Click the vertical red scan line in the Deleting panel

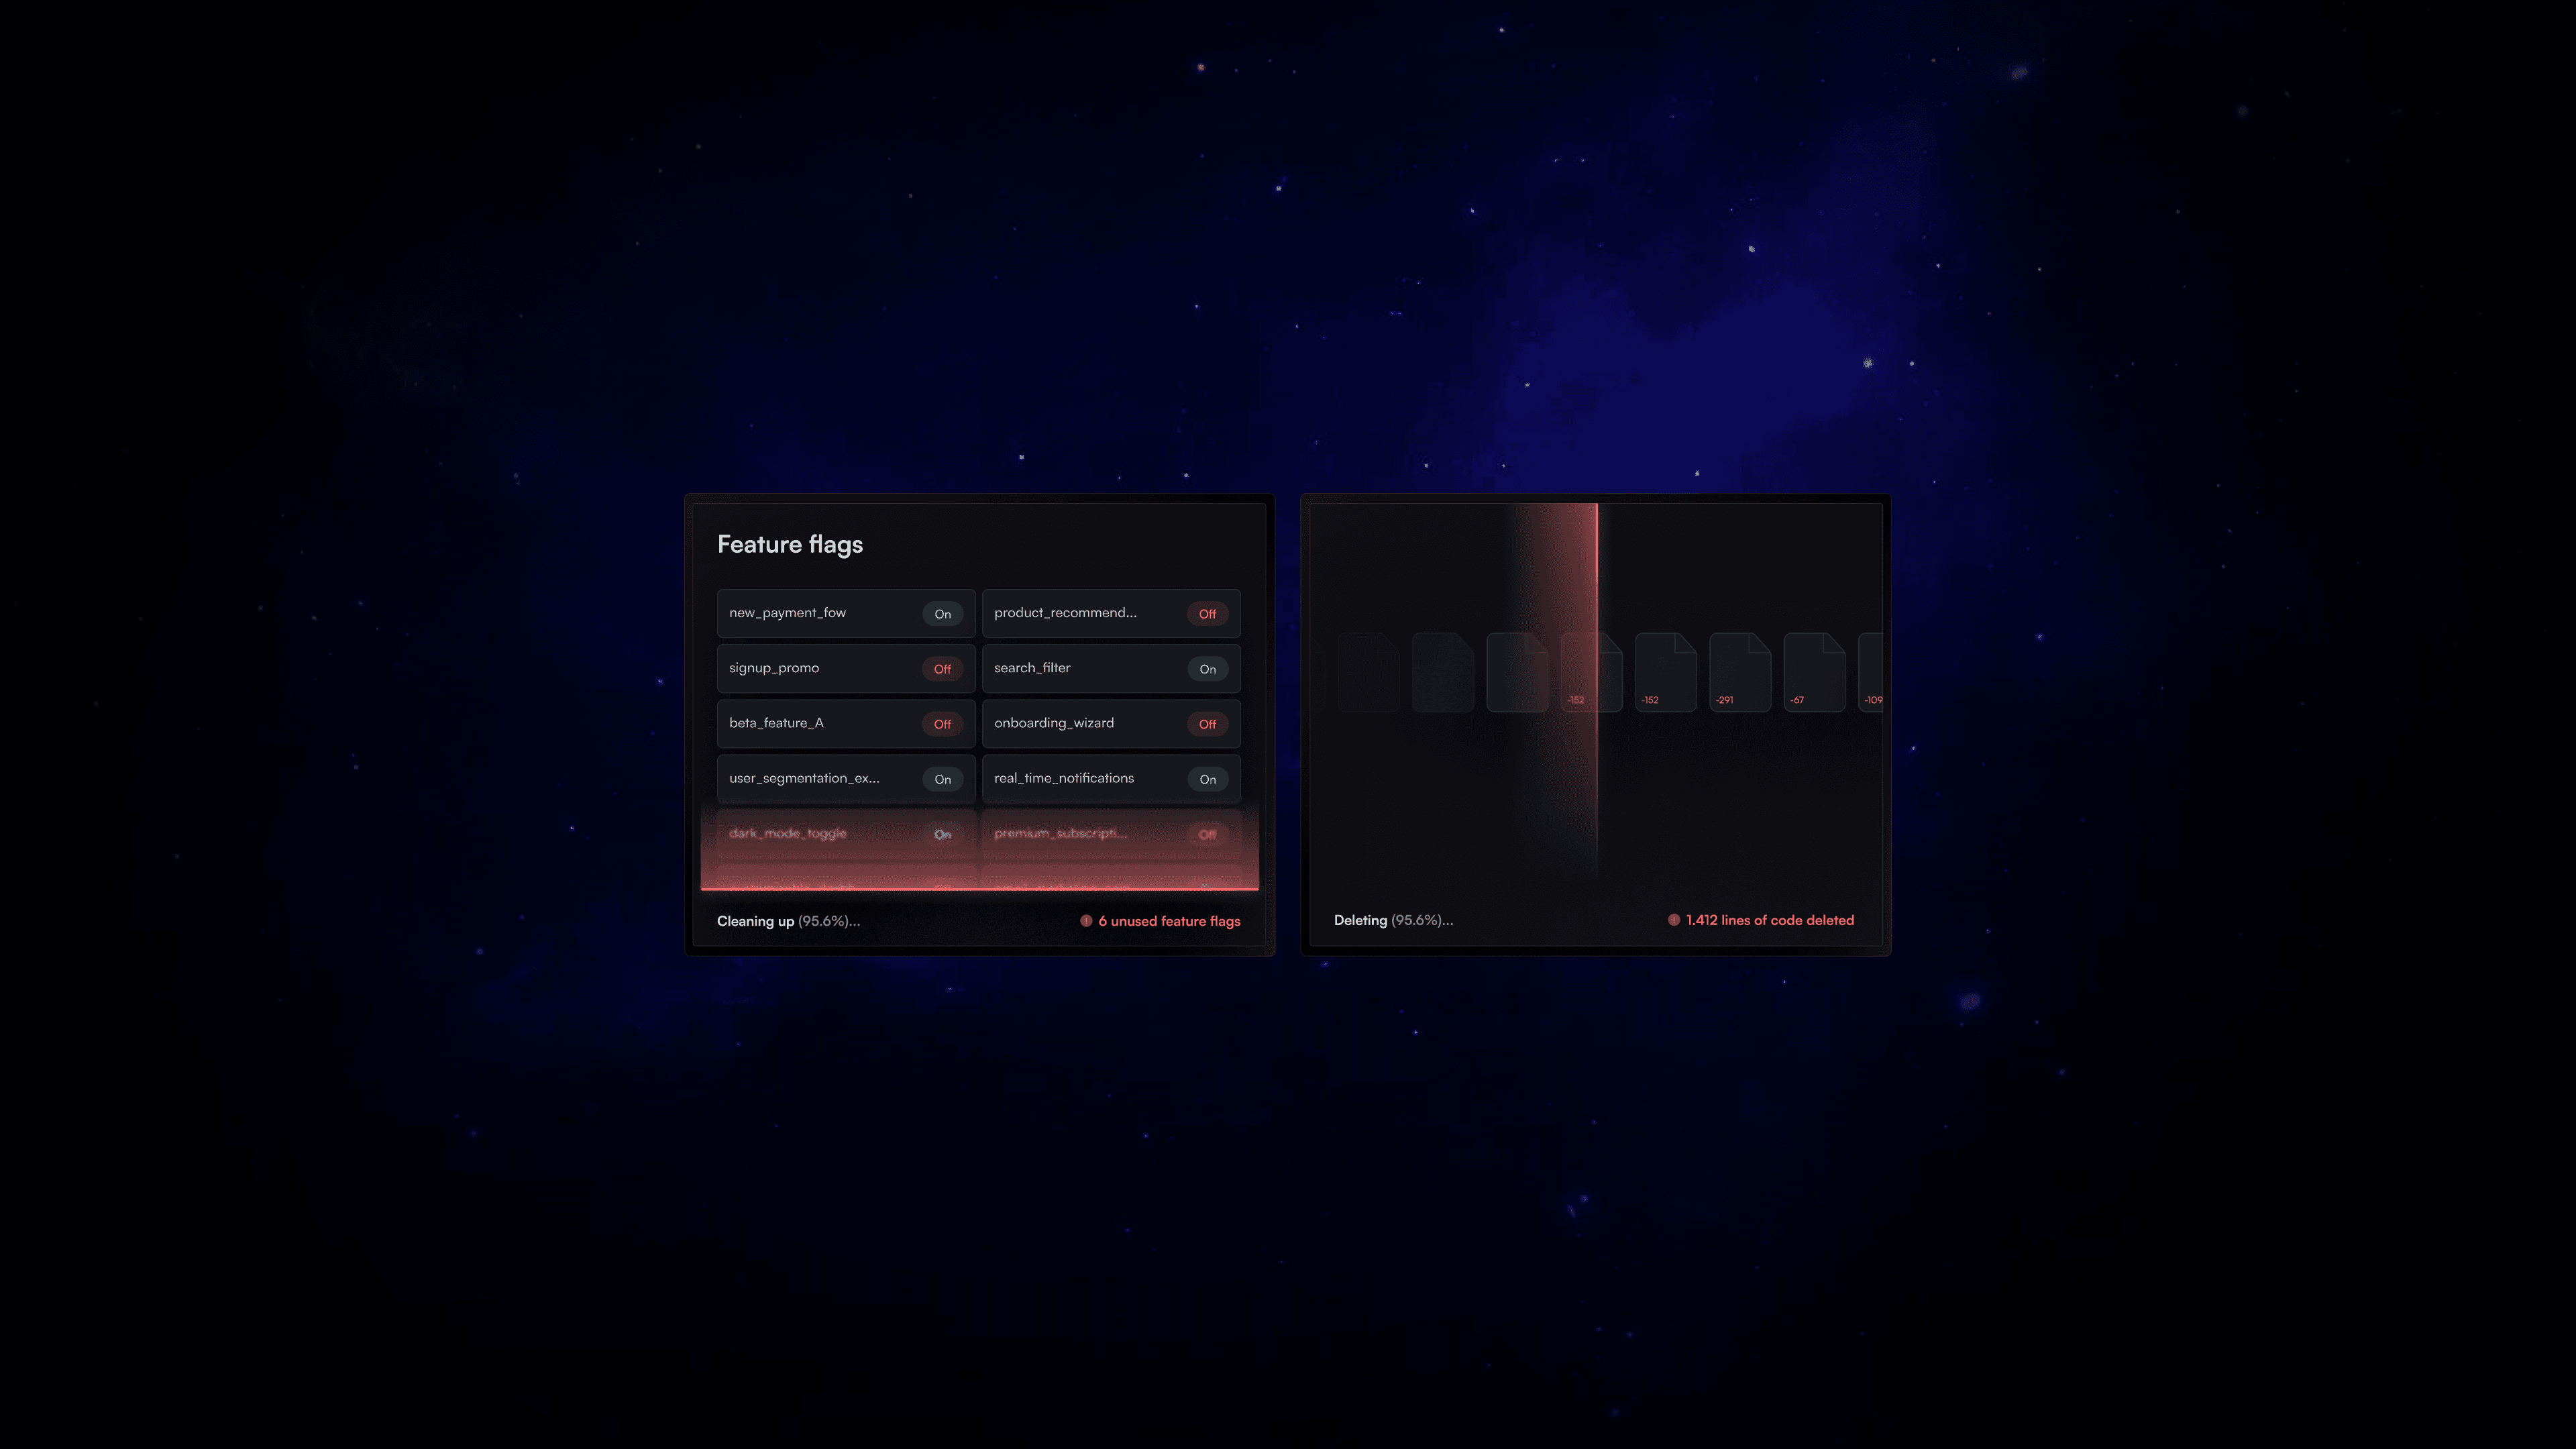1597,690
